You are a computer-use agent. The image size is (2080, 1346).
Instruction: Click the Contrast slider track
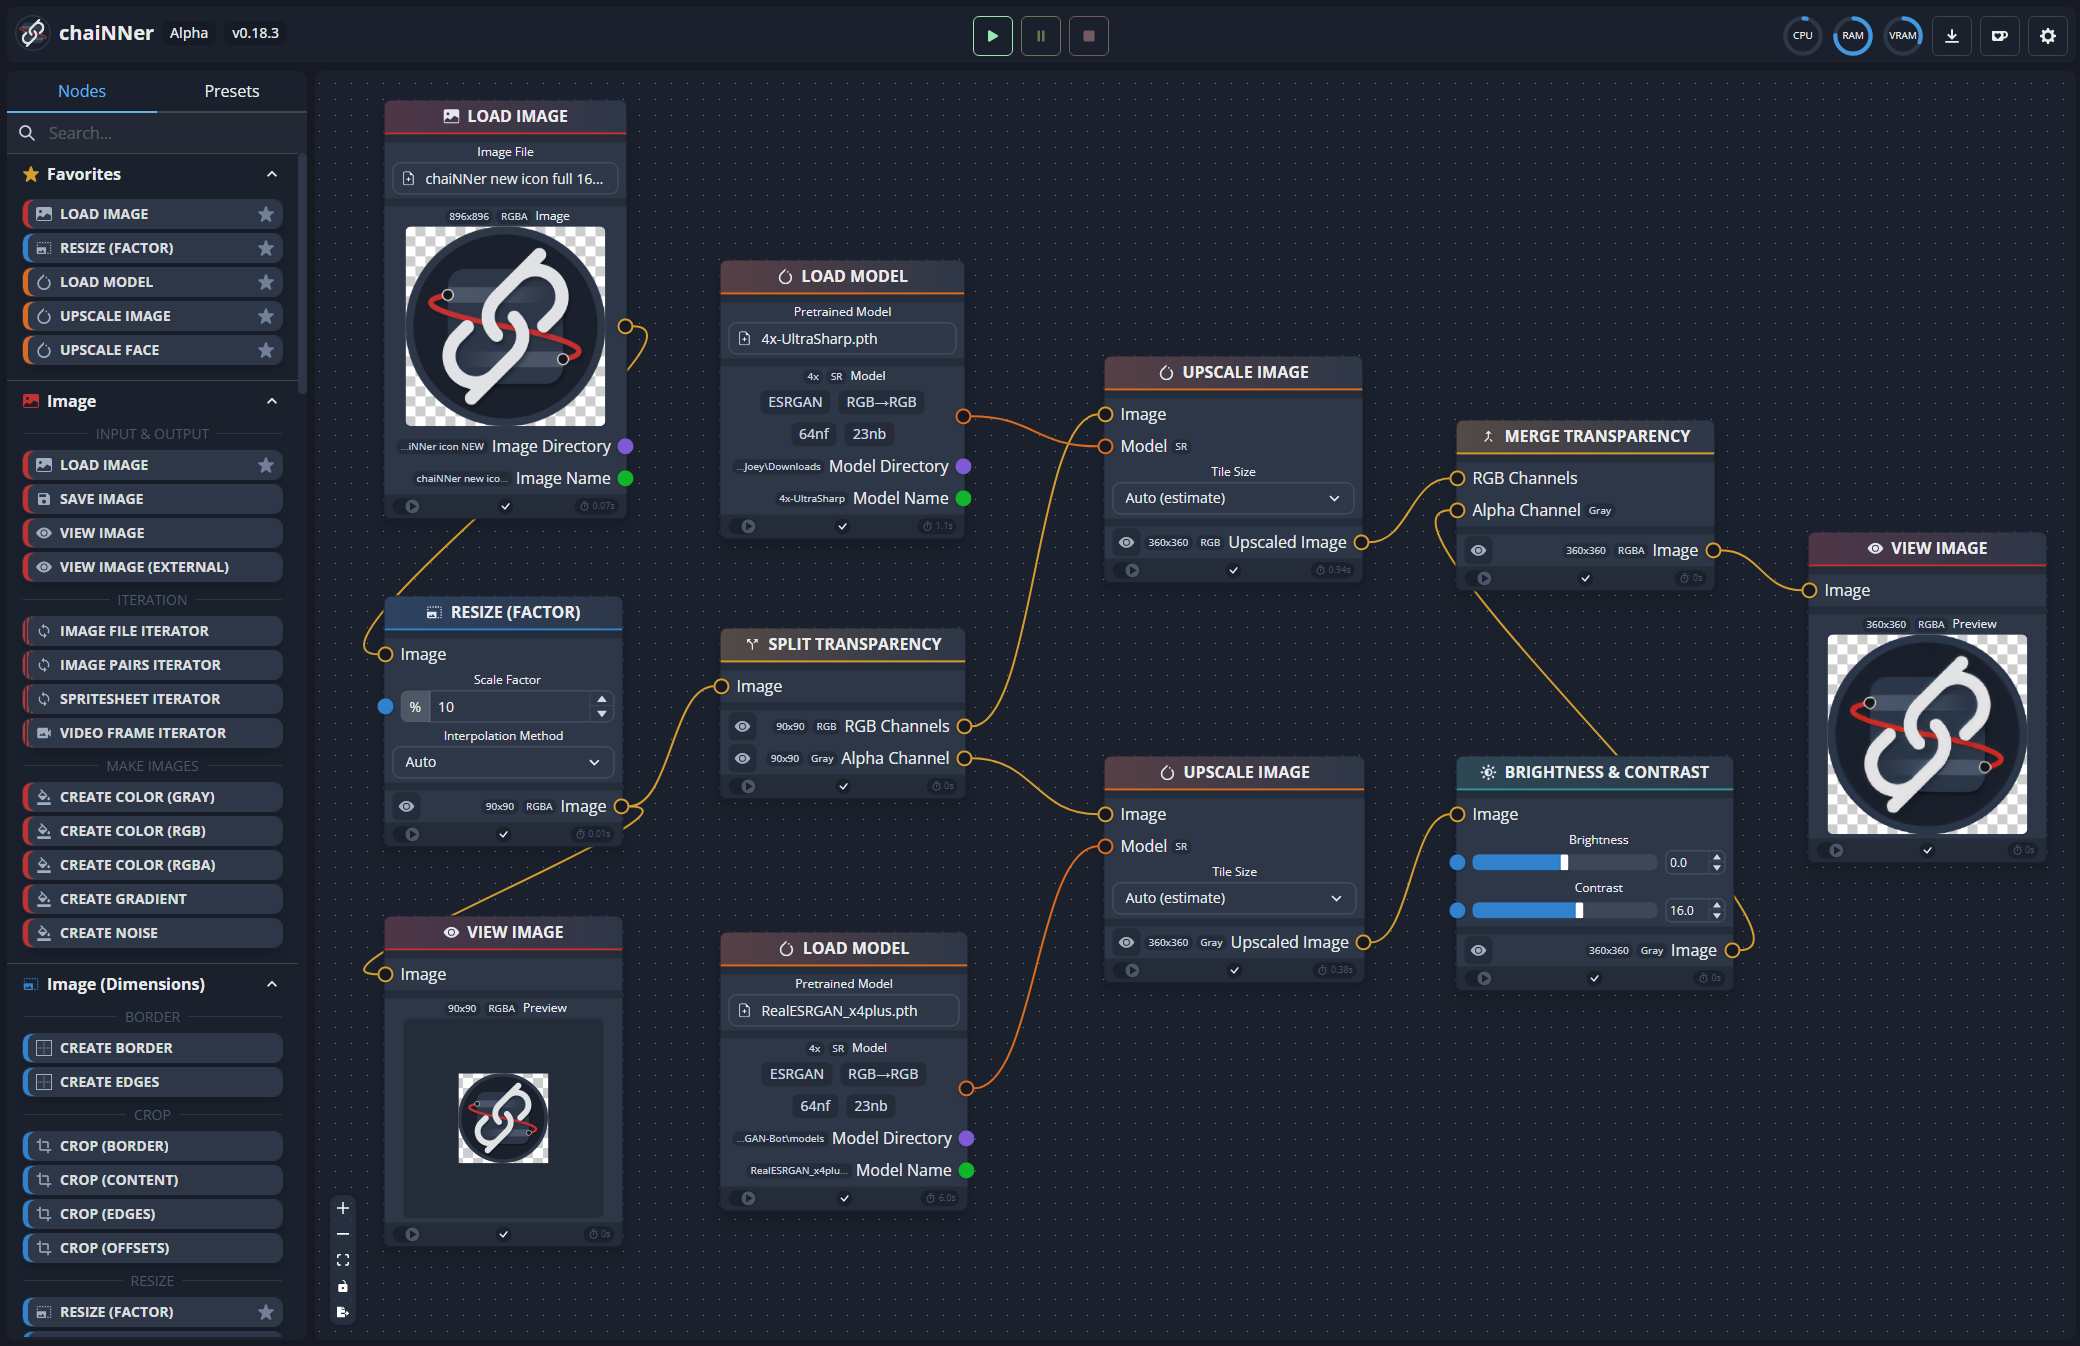coord(1563,910)
